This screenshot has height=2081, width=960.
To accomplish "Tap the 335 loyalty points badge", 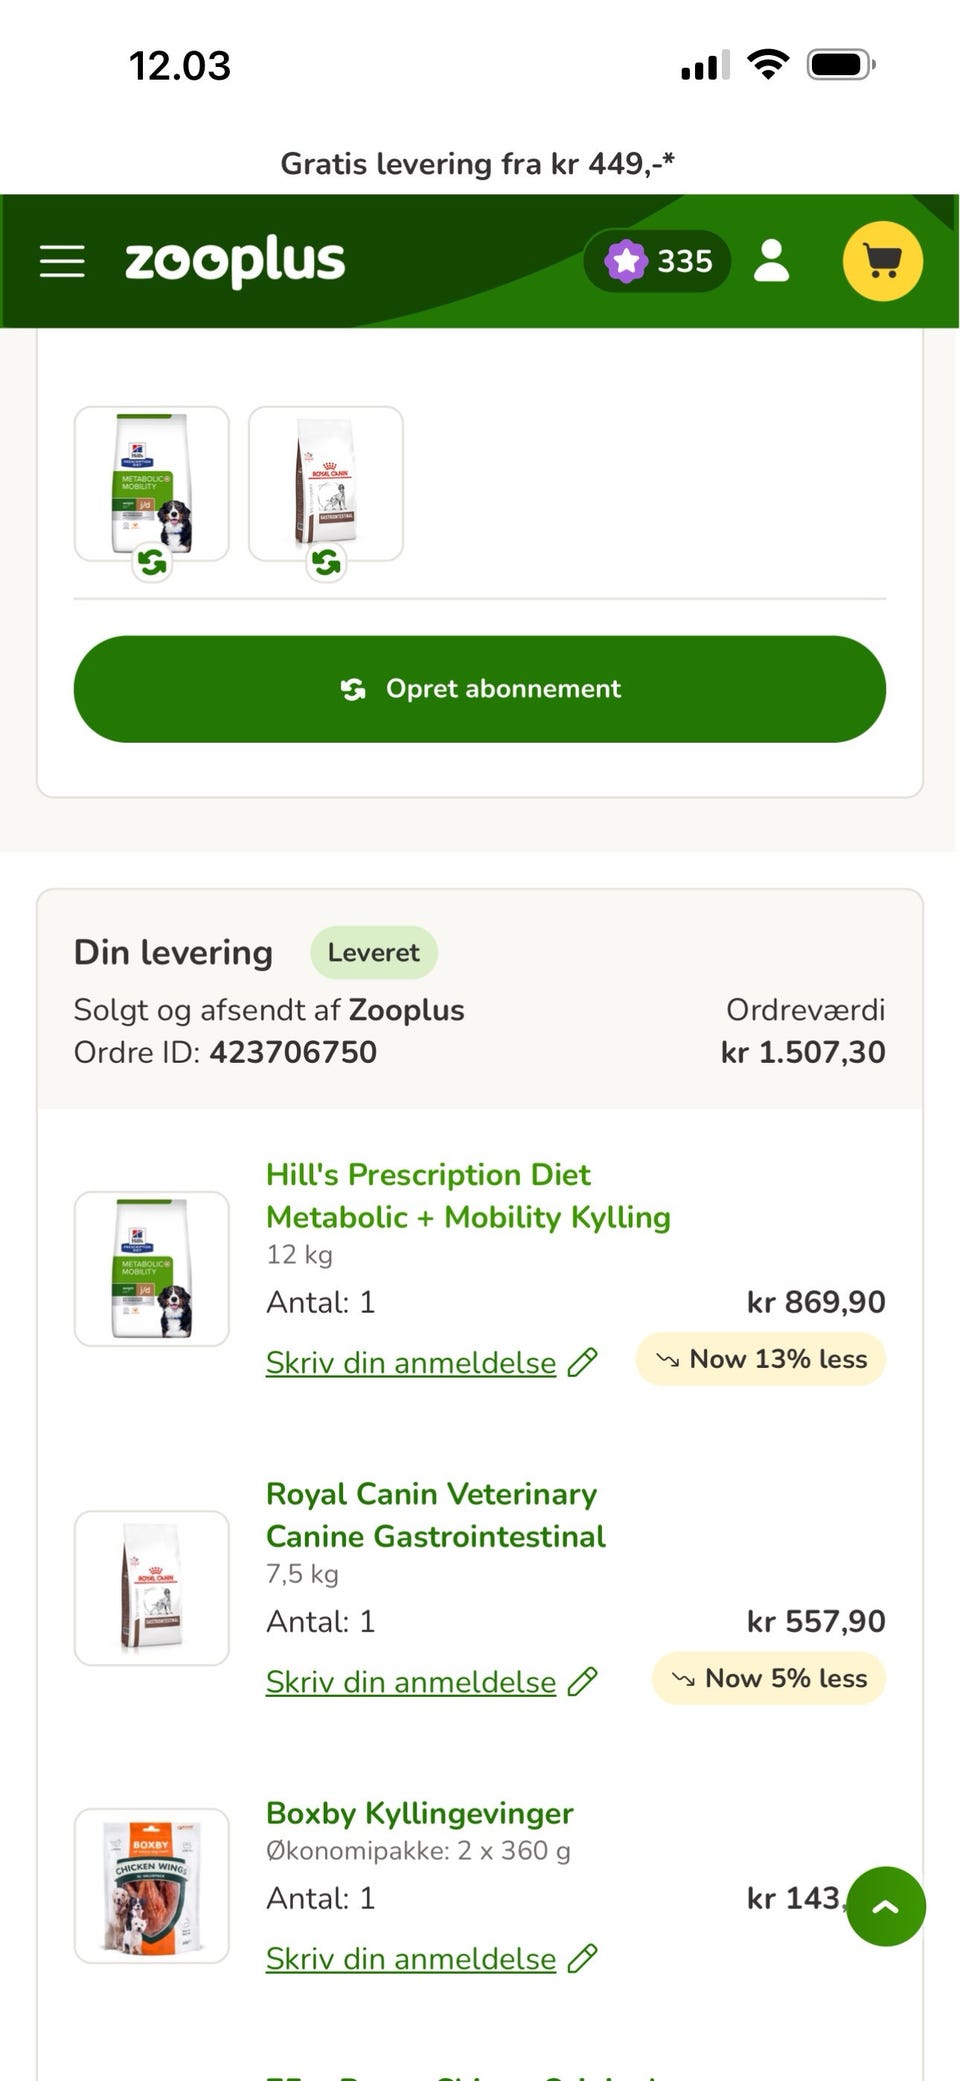I will point(658,261).
